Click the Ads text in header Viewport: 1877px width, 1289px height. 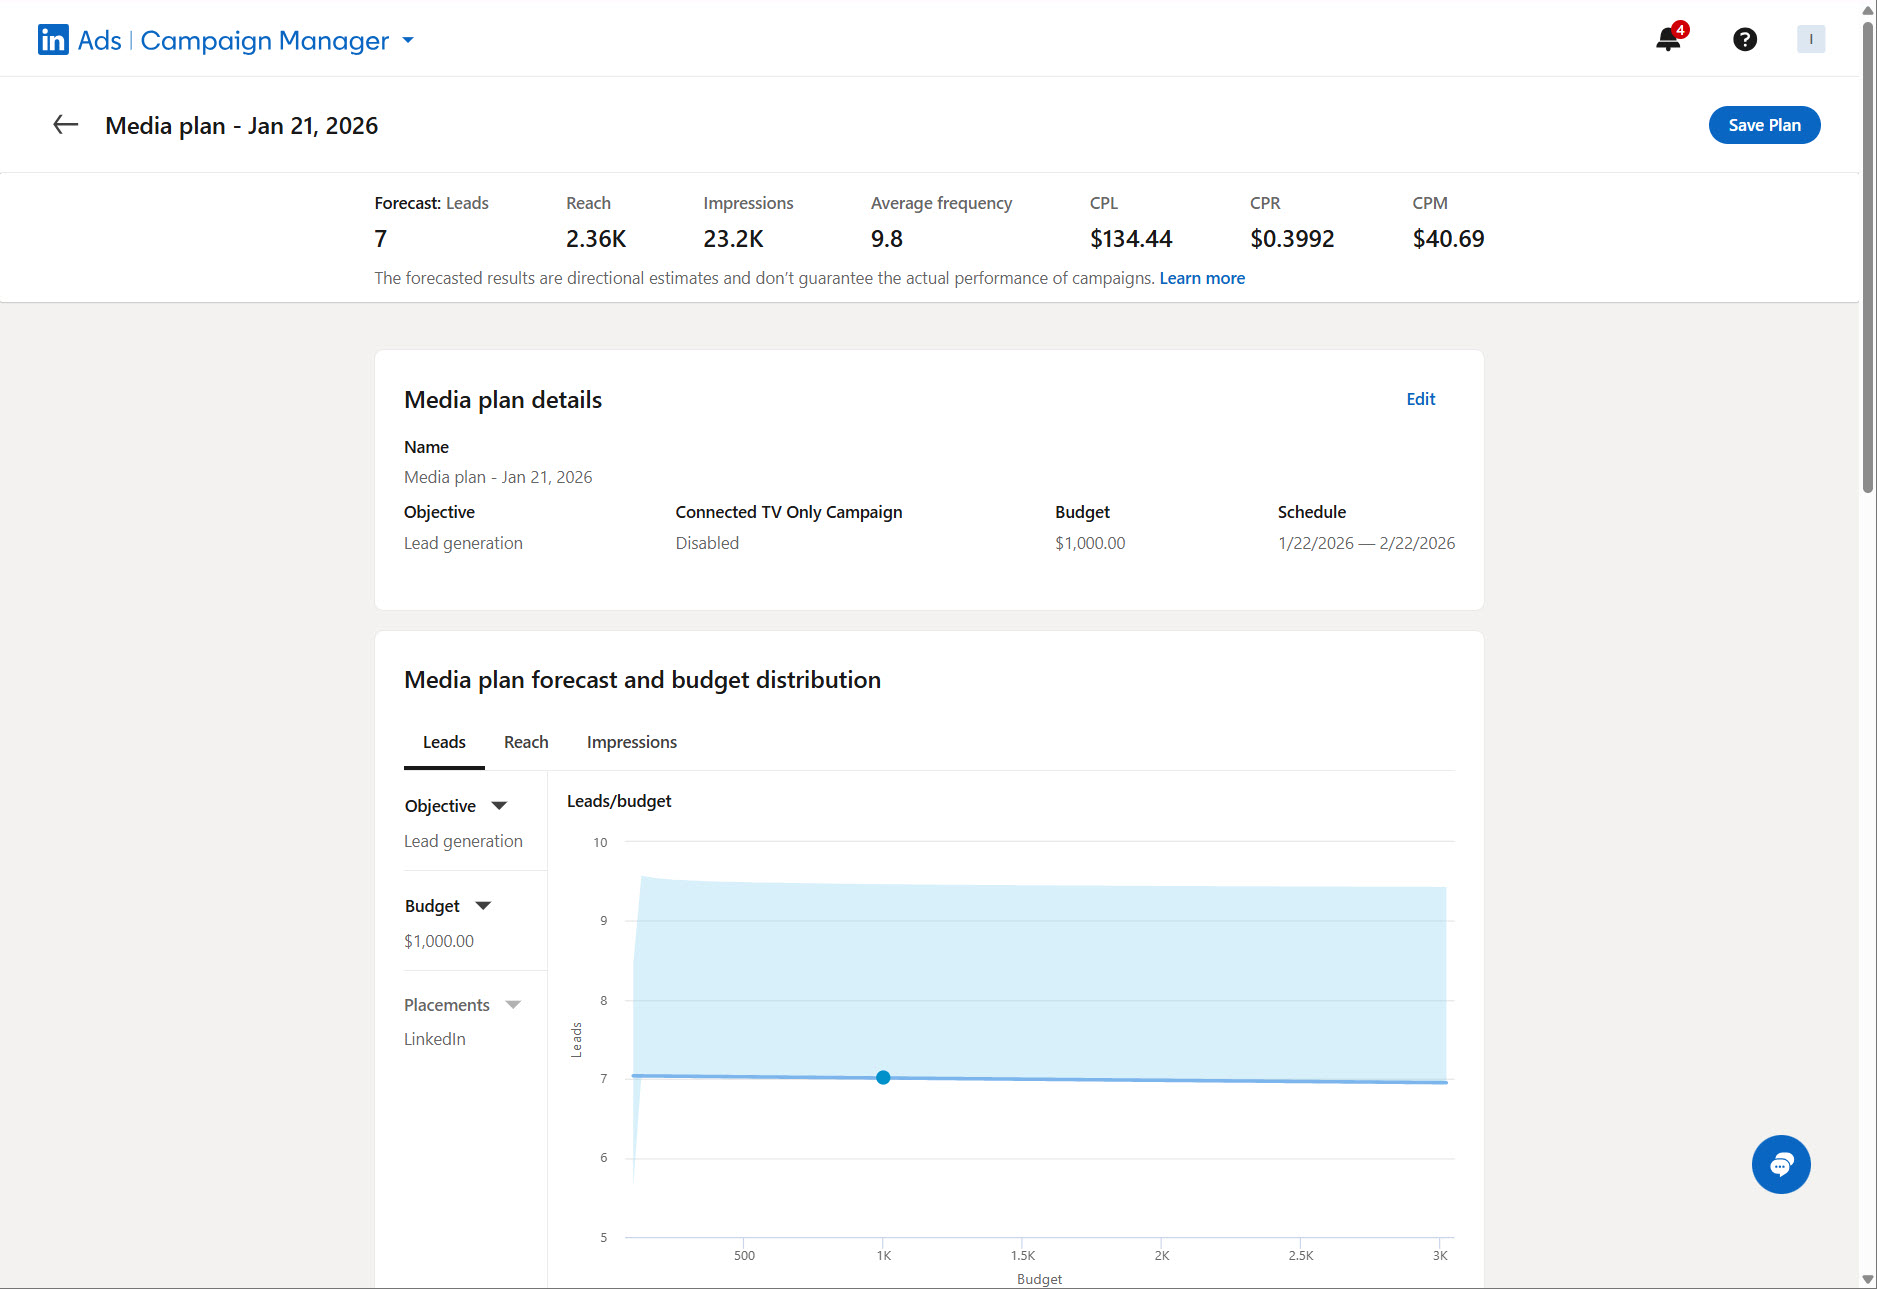(99, 41)
